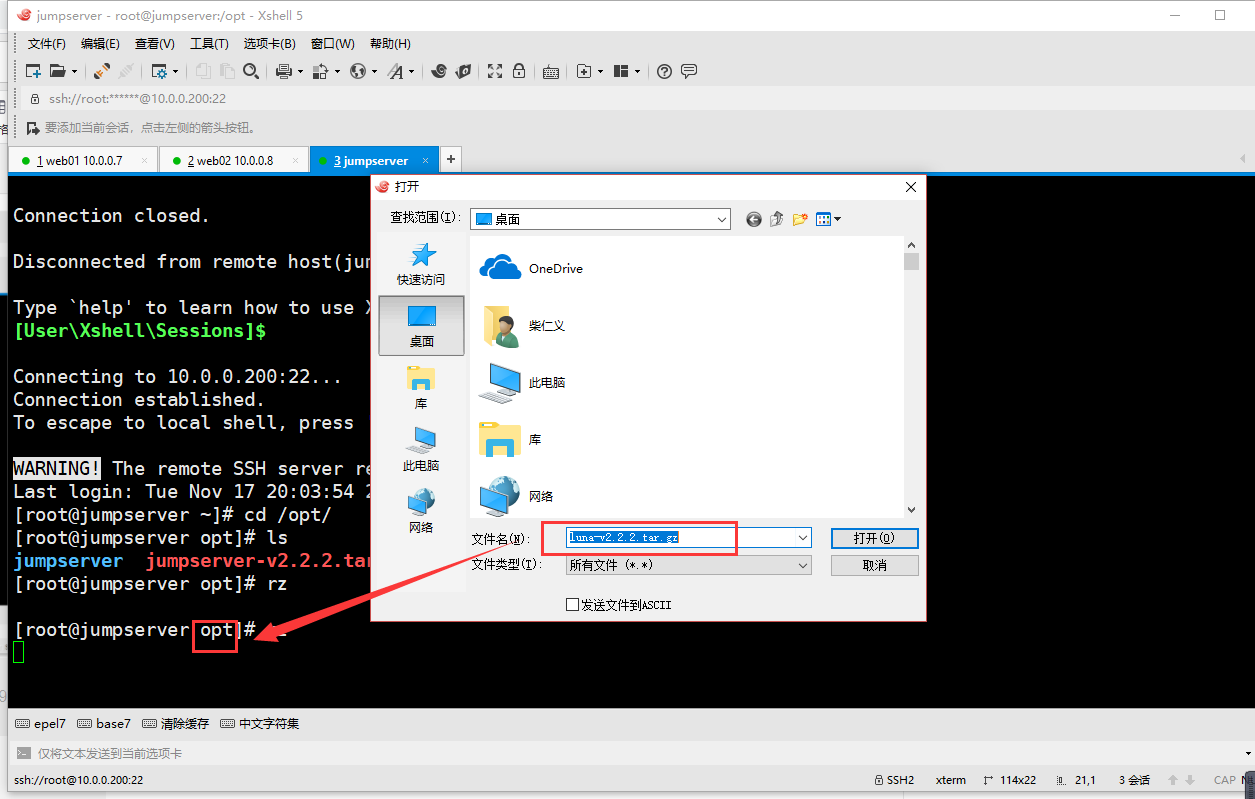Click the Print icon in Xshell toolbar
This screenshot has height=799, width=1255.
coord(283,71)
